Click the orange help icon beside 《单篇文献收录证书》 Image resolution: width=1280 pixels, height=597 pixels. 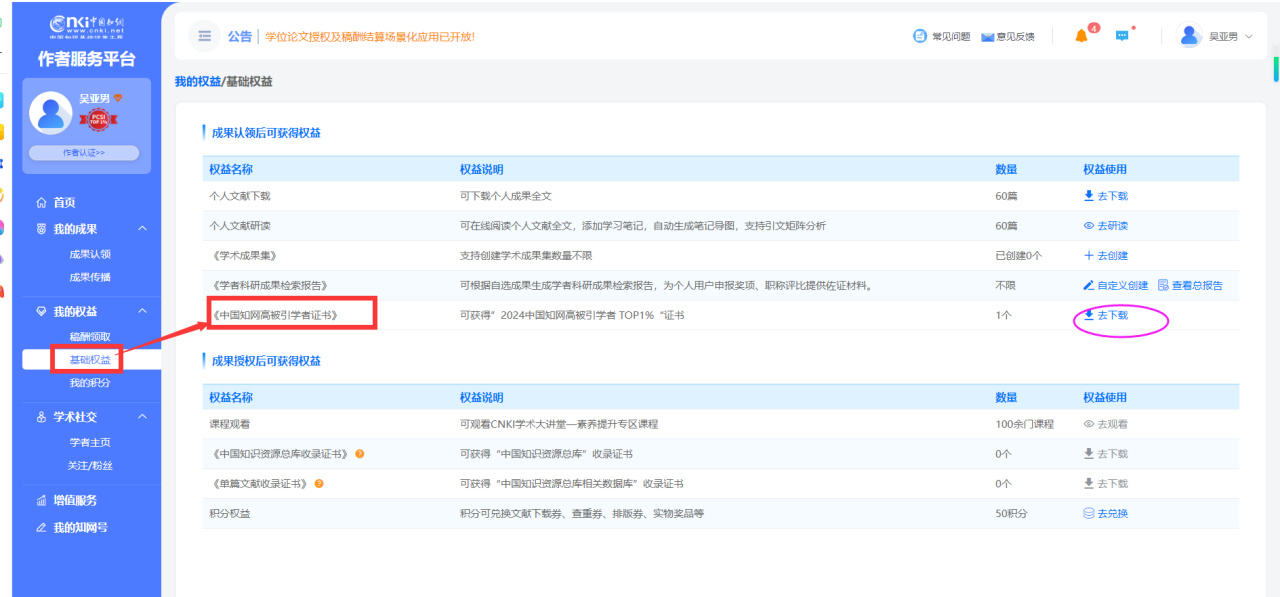pyautogui.click(x=319, y=484)
